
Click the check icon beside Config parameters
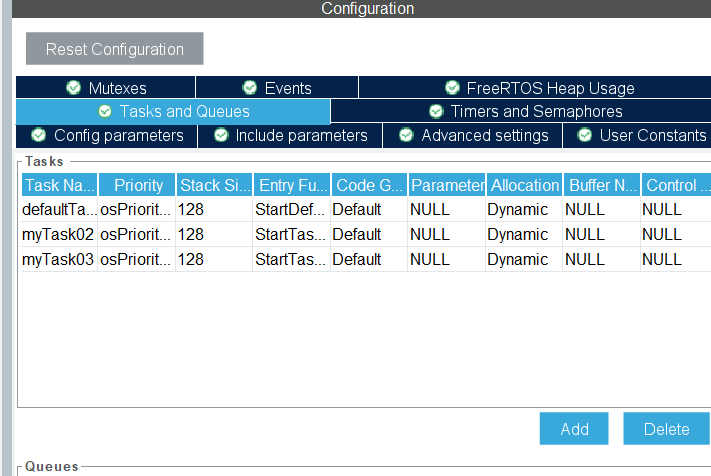39,135
